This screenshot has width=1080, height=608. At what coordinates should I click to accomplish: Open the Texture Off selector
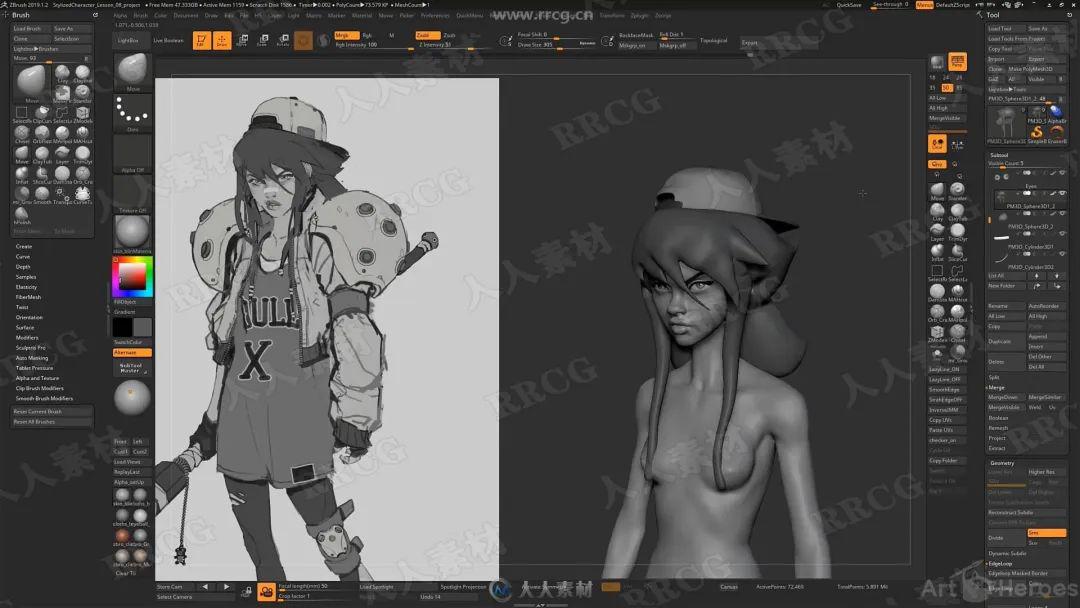(x=132, y=195)
